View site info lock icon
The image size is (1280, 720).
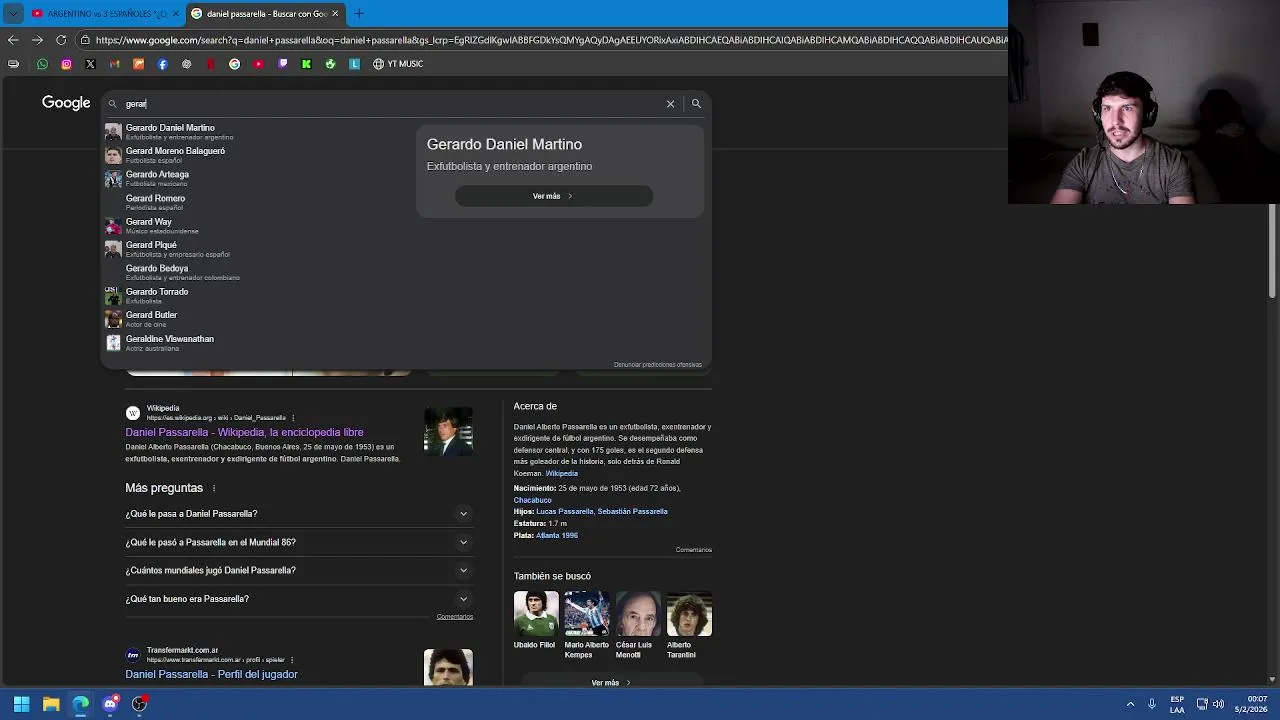pyautogui.click(x=86, y=40)
